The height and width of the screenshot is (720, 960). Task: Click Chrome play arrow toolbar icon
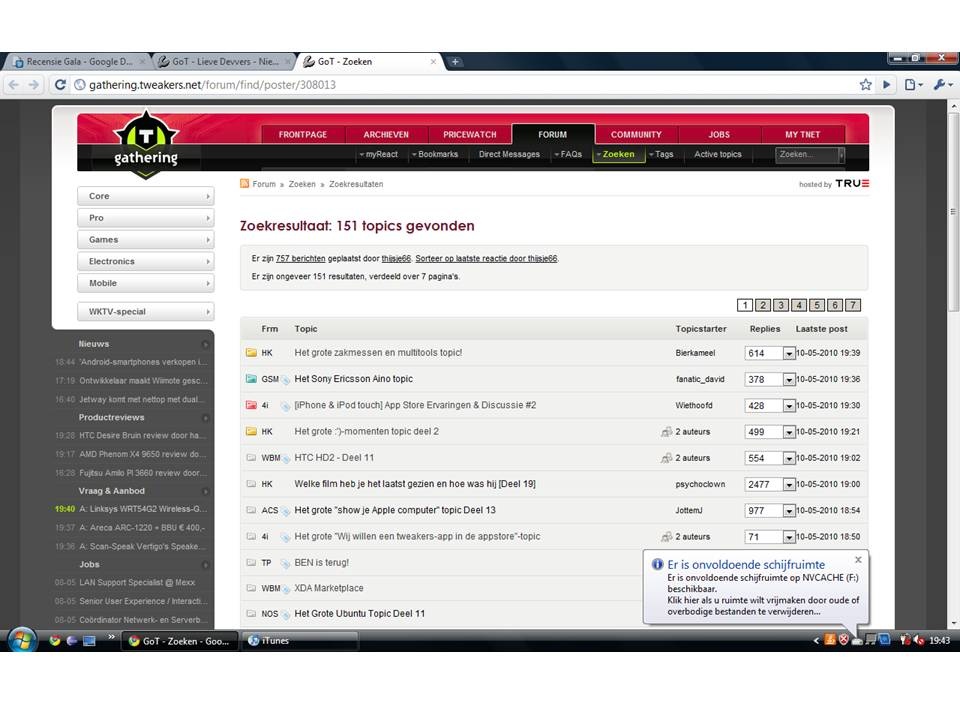point(887,84)
